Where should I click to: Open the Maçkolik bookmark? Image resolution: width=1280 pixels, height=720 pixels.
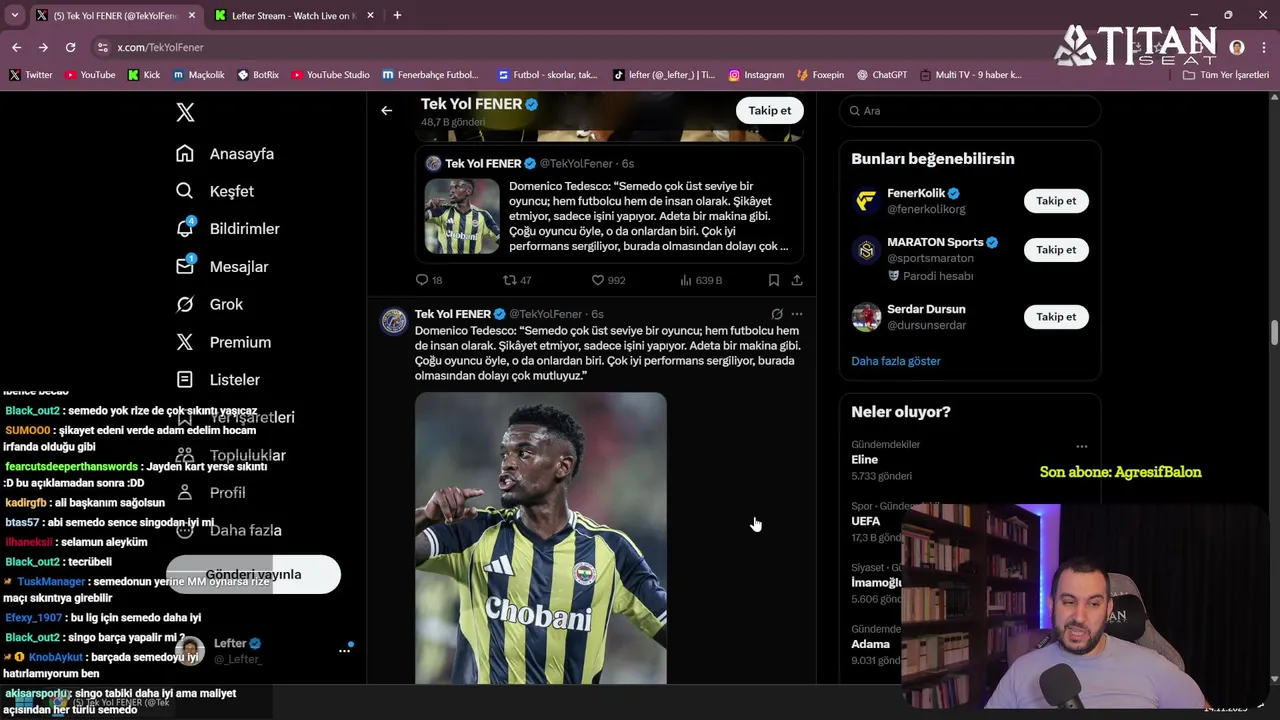pos(198,75)
